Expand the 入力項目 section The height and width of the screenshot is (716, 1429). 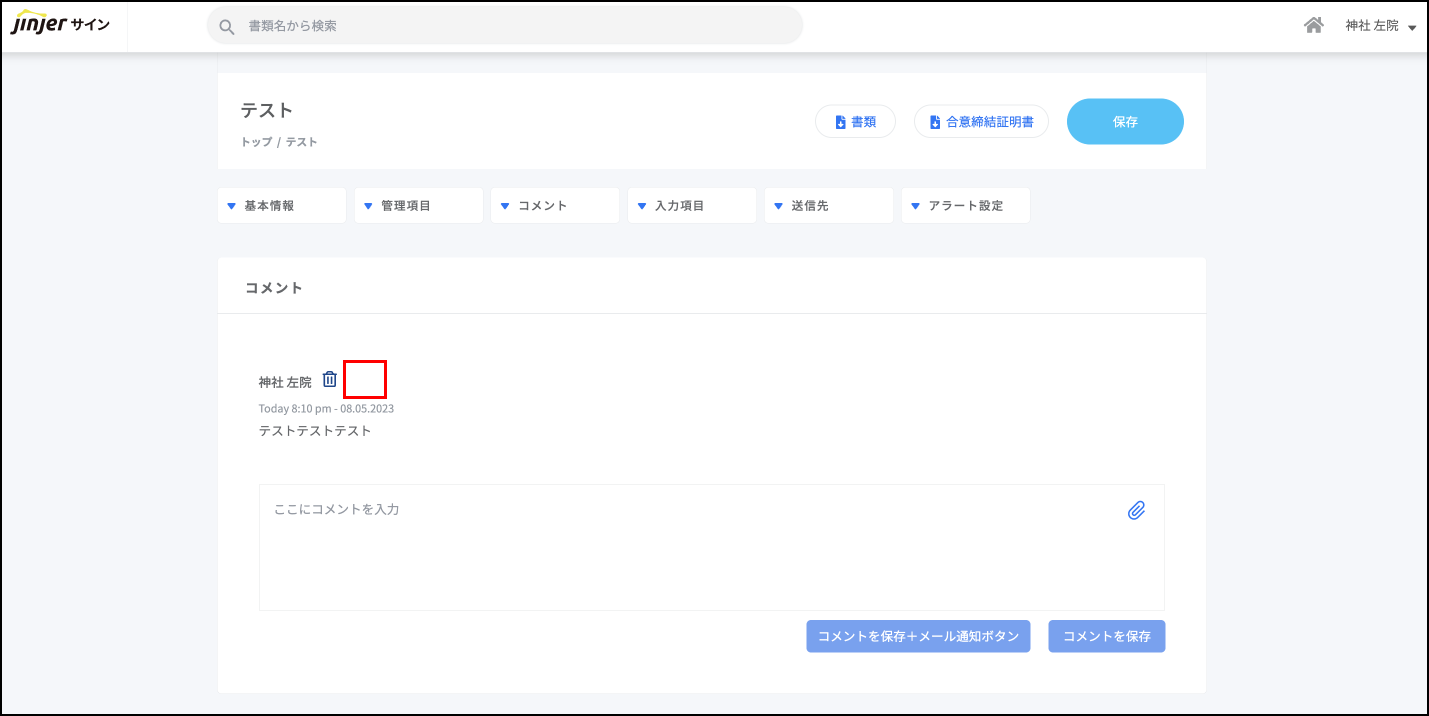[x=692, y=205]
